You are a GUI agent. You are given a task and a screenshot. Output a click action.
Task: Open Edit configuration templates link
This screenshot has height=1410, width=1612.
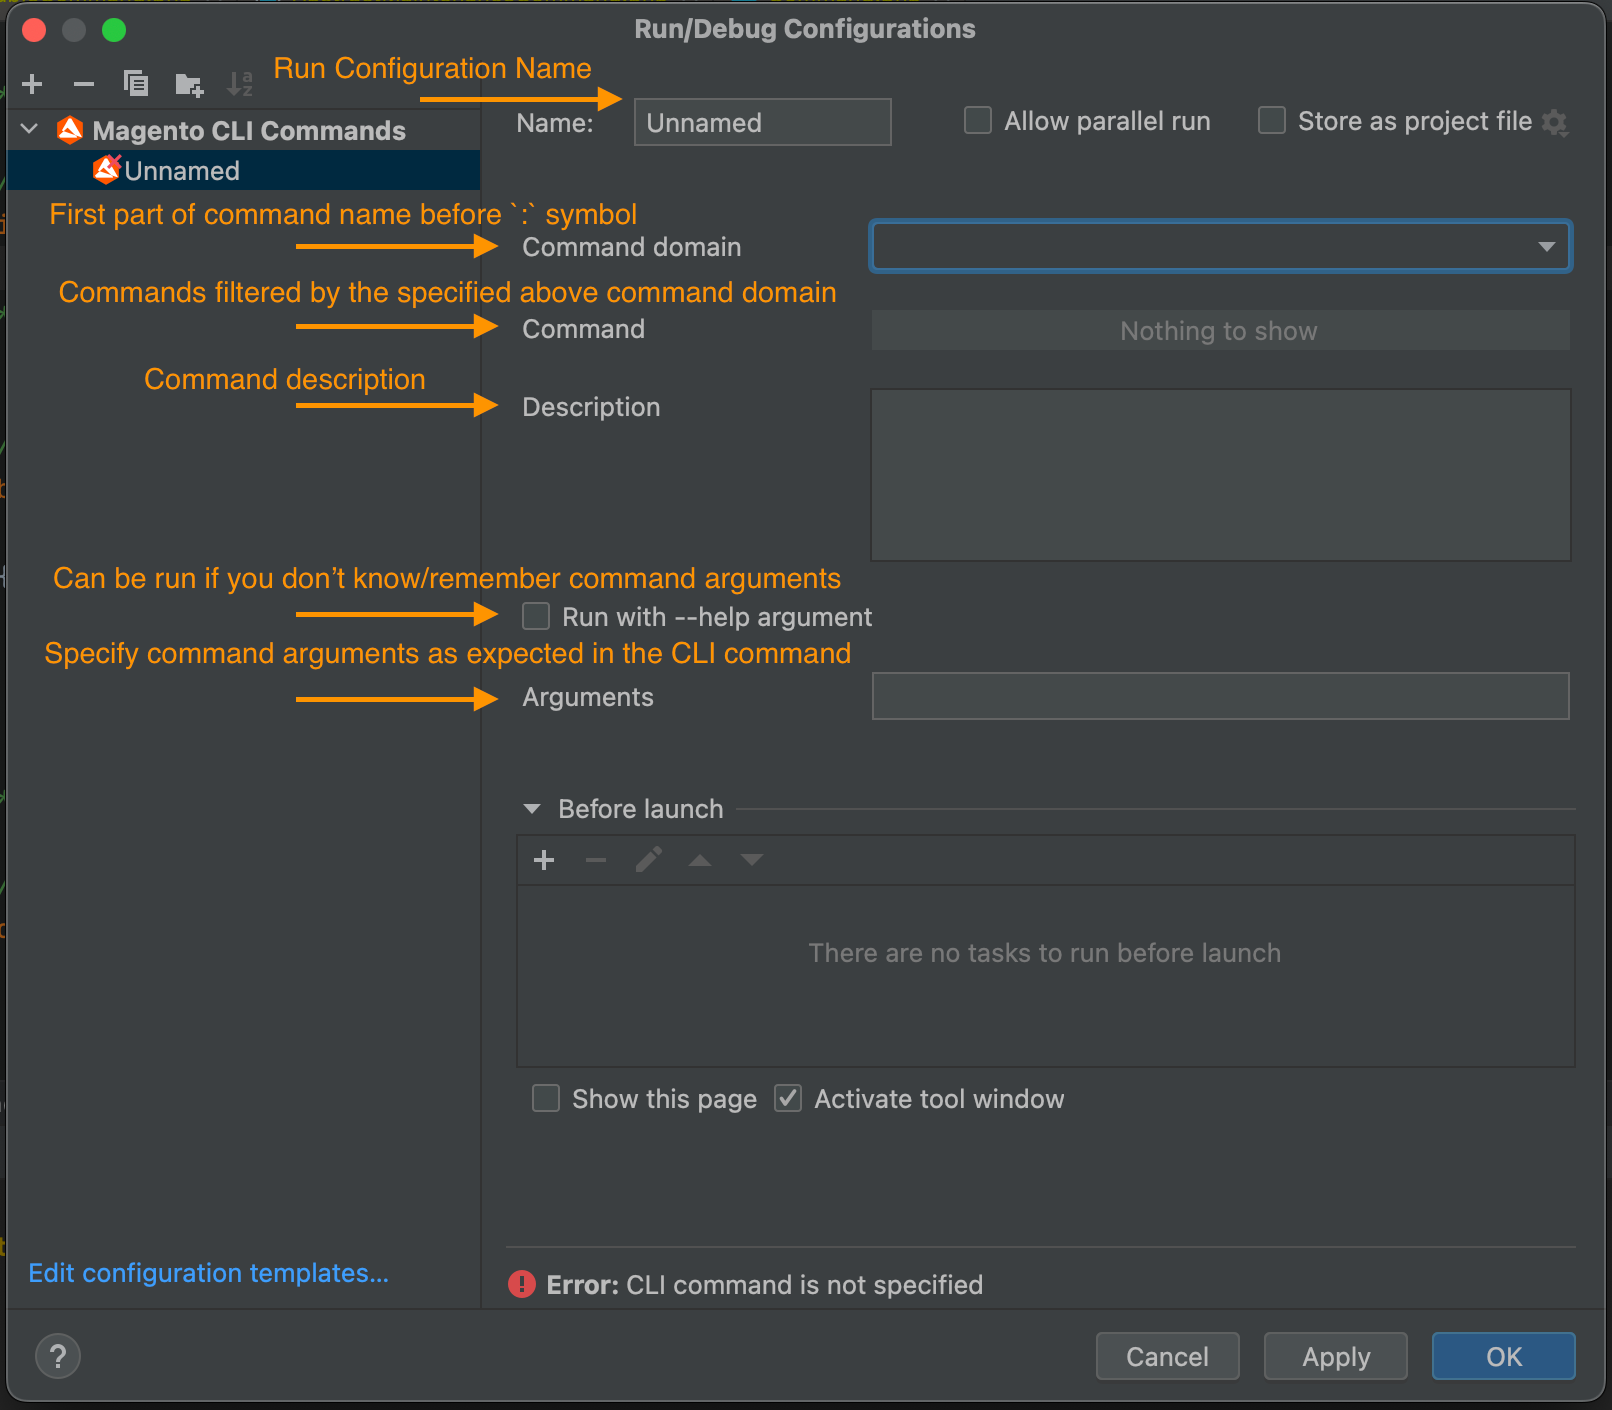(208, 1273)
